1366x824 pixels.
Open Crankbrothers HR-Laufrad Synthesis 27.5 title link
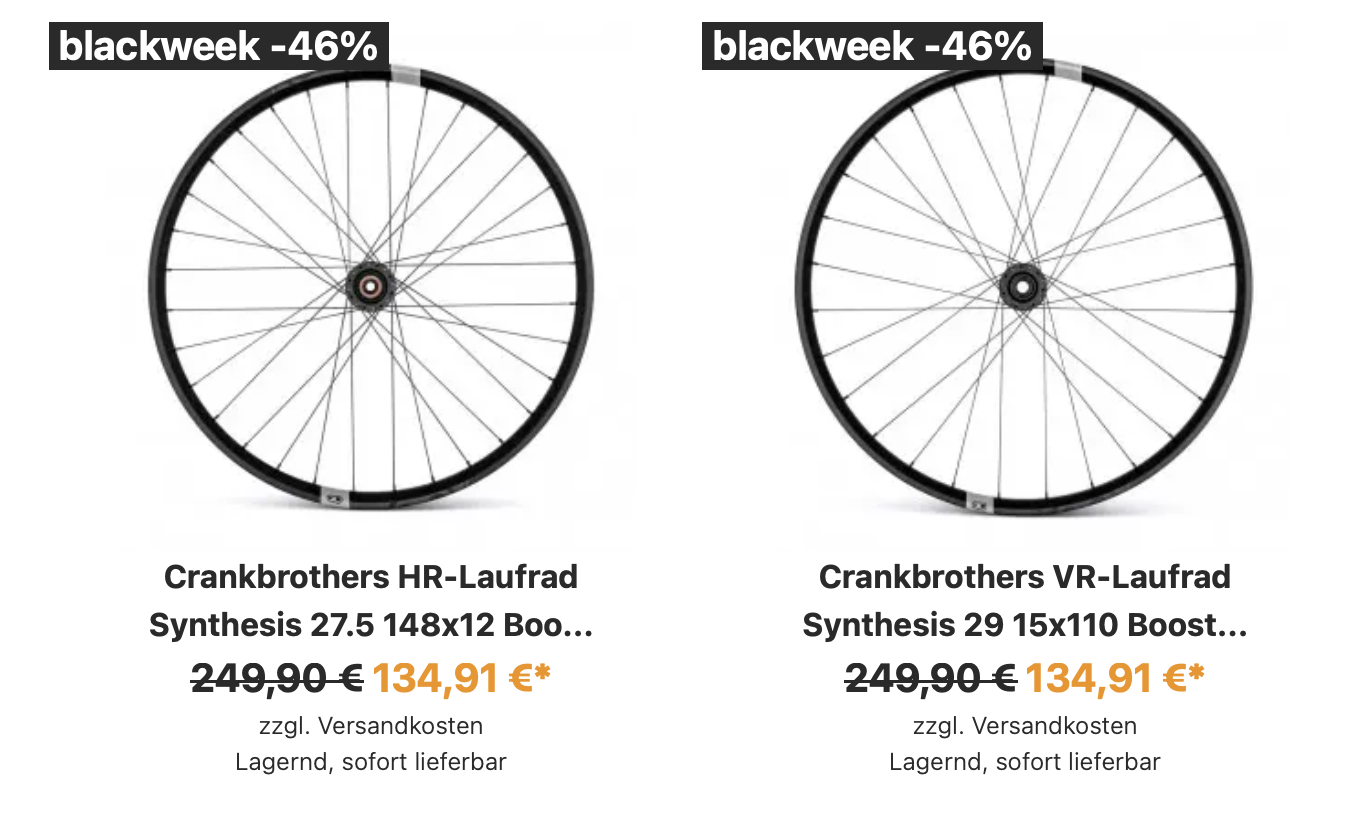[371, 601]
